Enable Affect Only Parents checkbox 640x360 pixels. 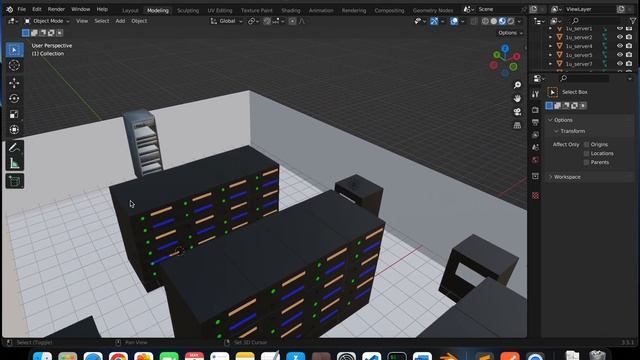[587, 162]
